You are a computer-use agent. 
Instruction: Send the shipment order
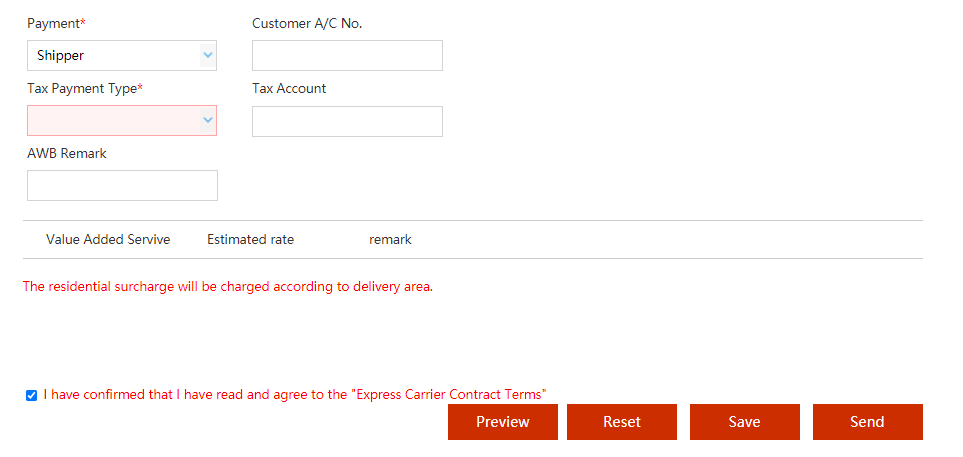867,422
